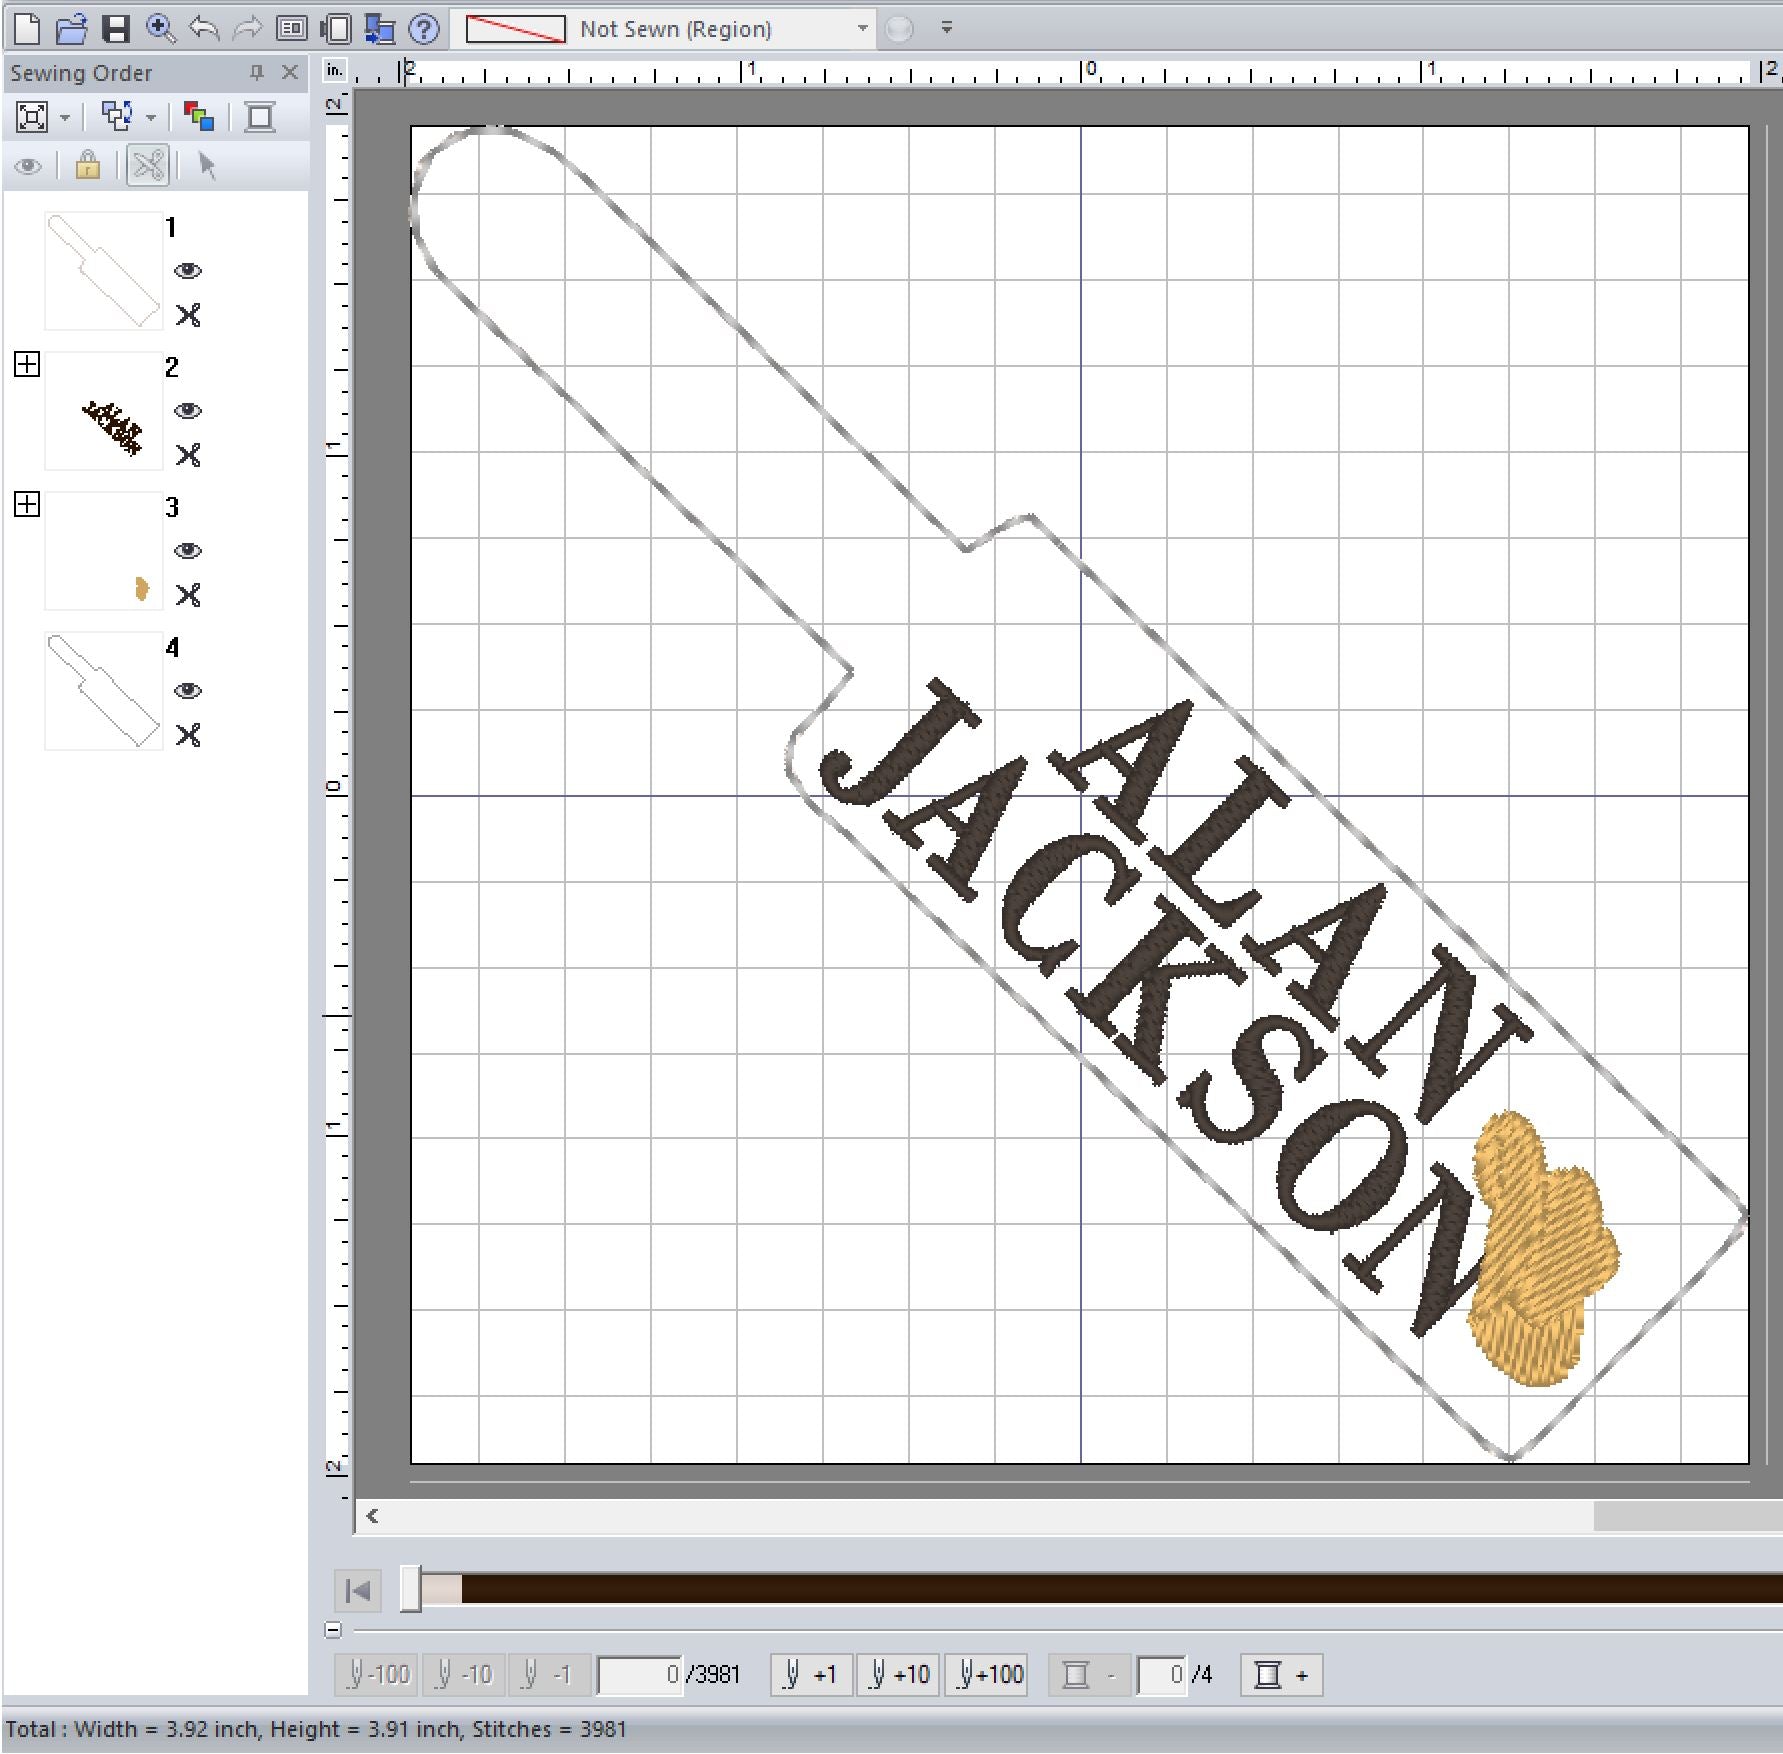Open the Not Sewn (Region) dropdown
The width and height of the screenshot is (1783, 1754).
tap(862, 28)
